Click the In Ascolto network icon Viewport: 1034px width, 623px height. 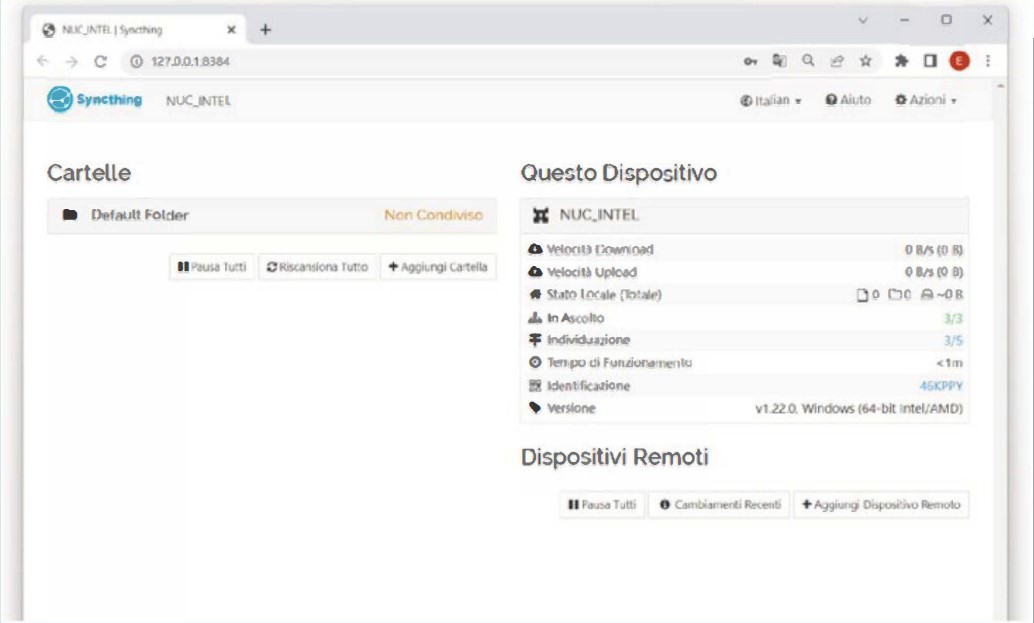pyautogui.click(x=535, y=318)
